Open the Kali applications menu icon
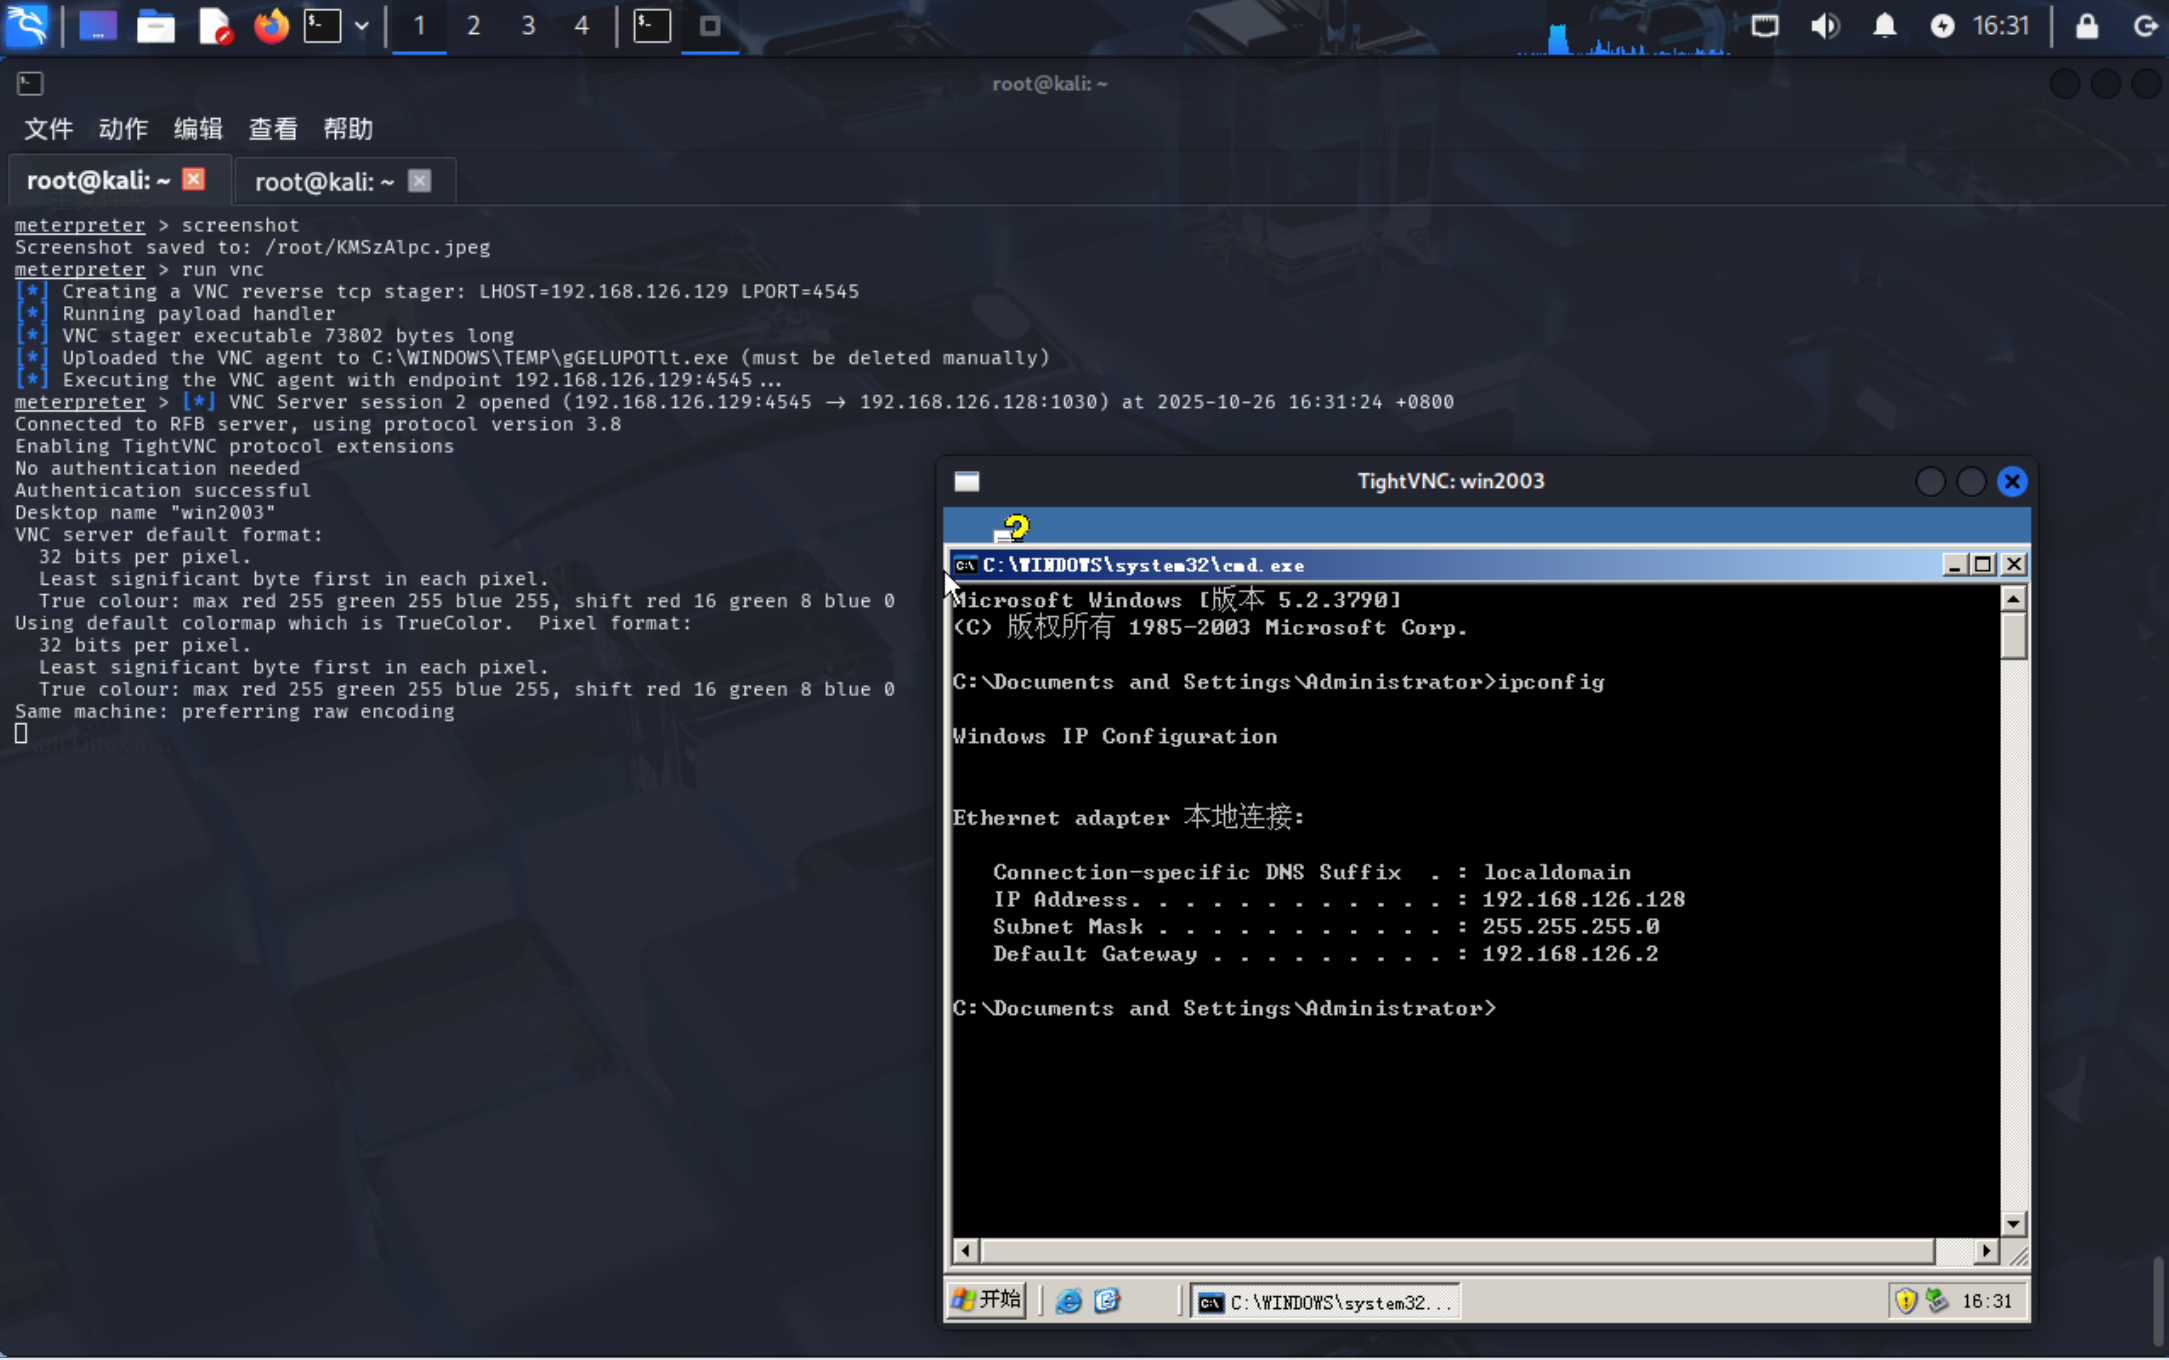The width and height of the screenshot is (2169, 1360). (x=26, y=26)
